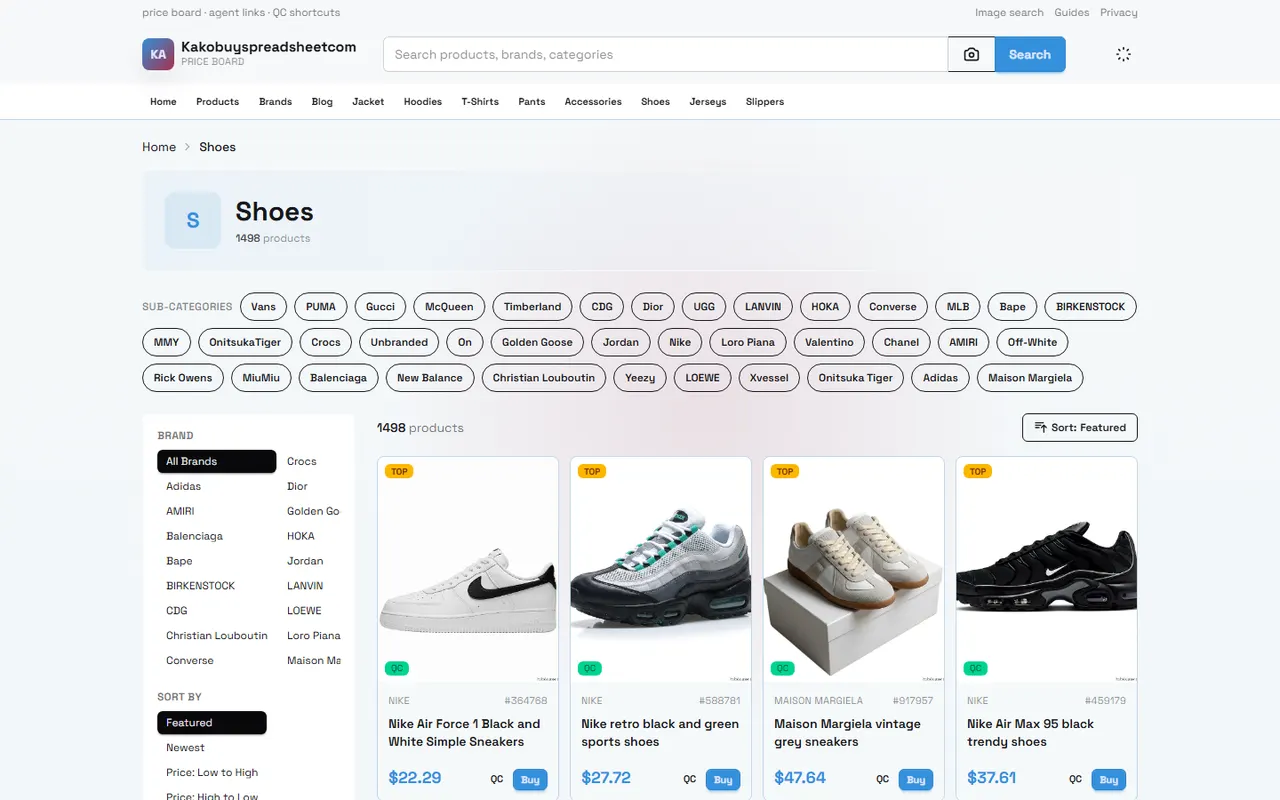Click the breadcrumb chevron separator

187,147
